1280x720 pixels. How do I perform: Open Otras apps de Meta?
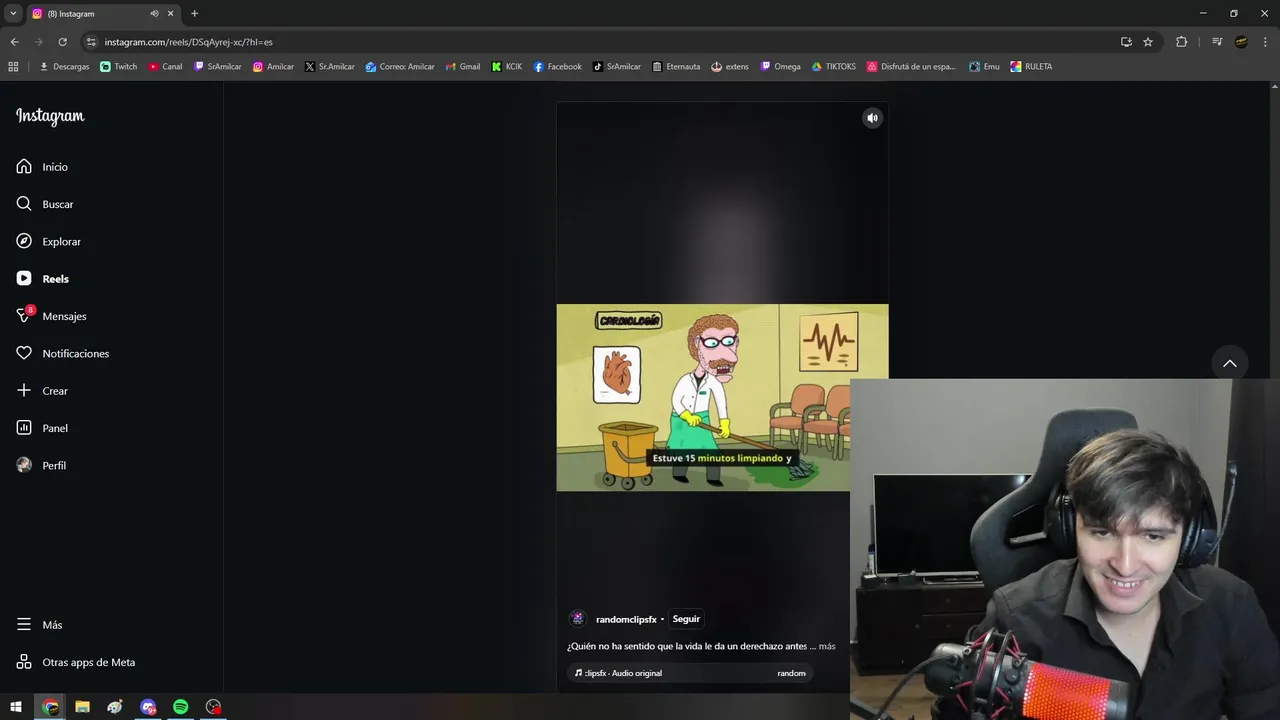75,662
